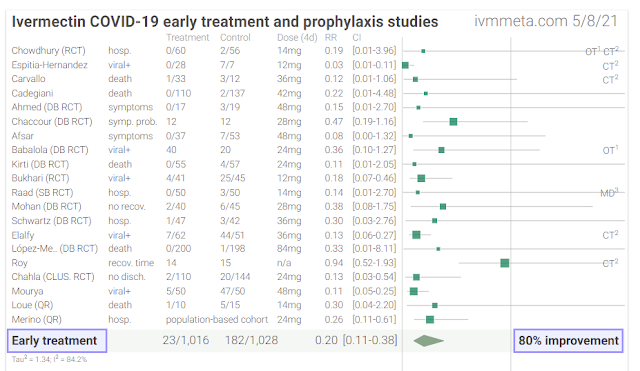Click the Tau² and I² heterogeneity note
Screen dimensions: 640x371
(49, 359)
